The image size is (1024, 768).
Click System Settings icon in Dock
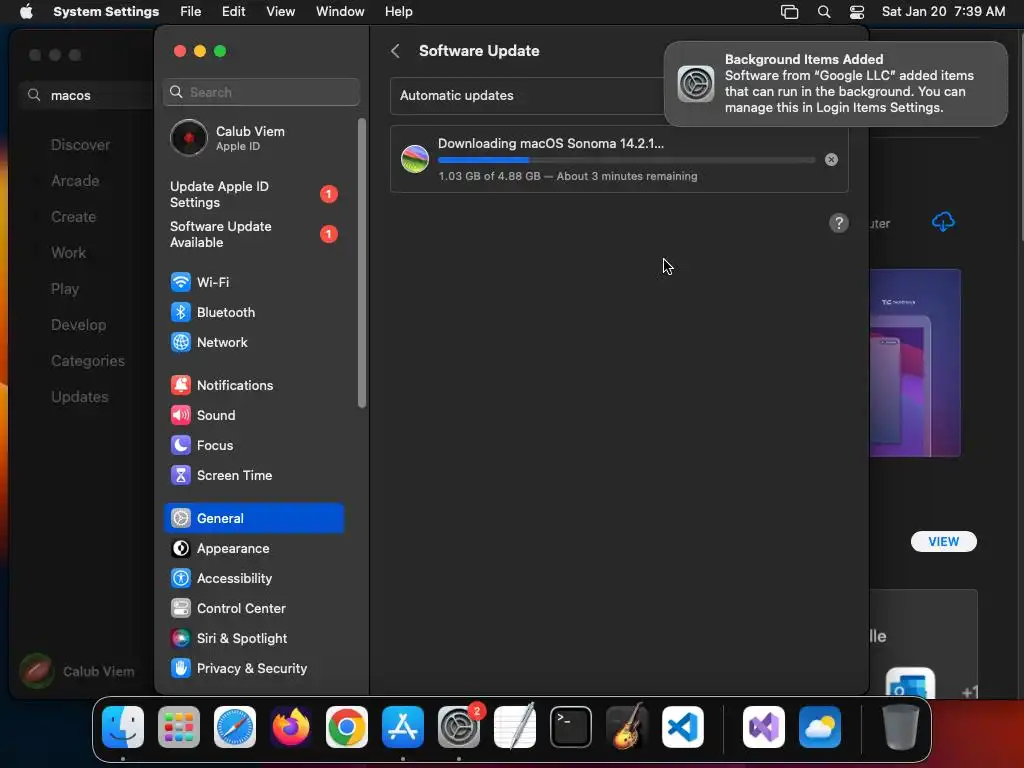coord(458,727)
